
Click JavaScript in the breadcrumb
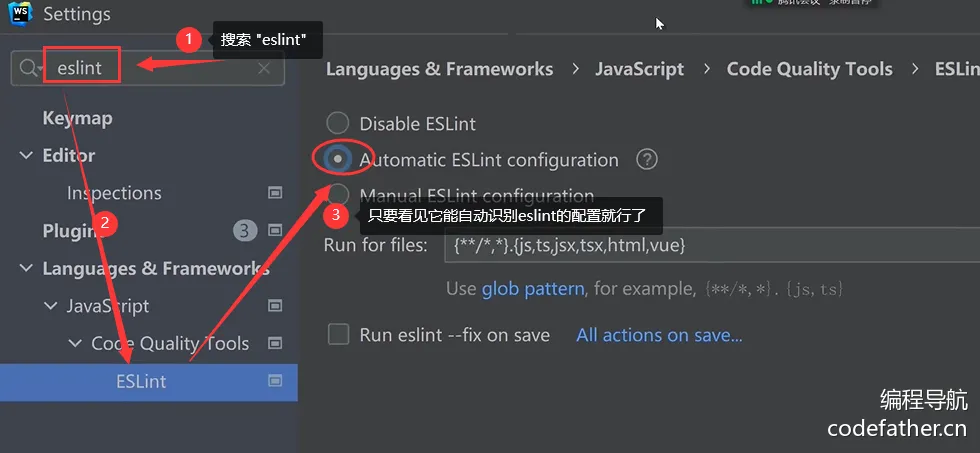(639, 69)
